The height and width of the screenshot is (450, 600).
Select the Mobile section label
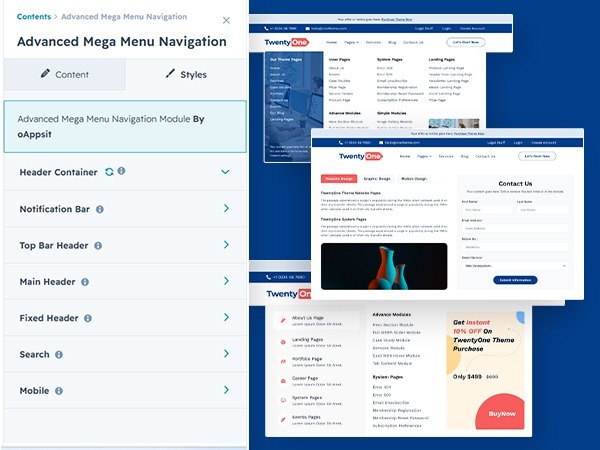click(x=34, y=391)
